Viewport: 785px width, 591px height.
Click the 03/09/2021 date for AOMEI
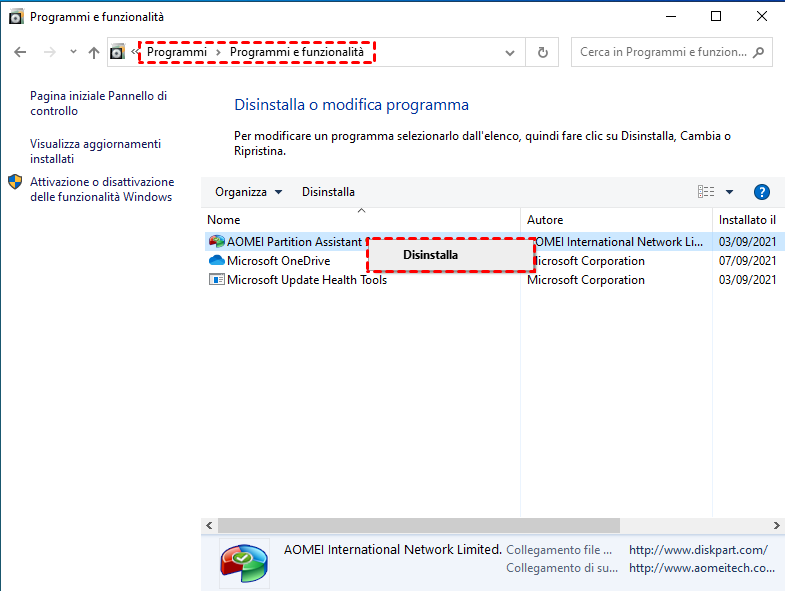click(747, 242)
